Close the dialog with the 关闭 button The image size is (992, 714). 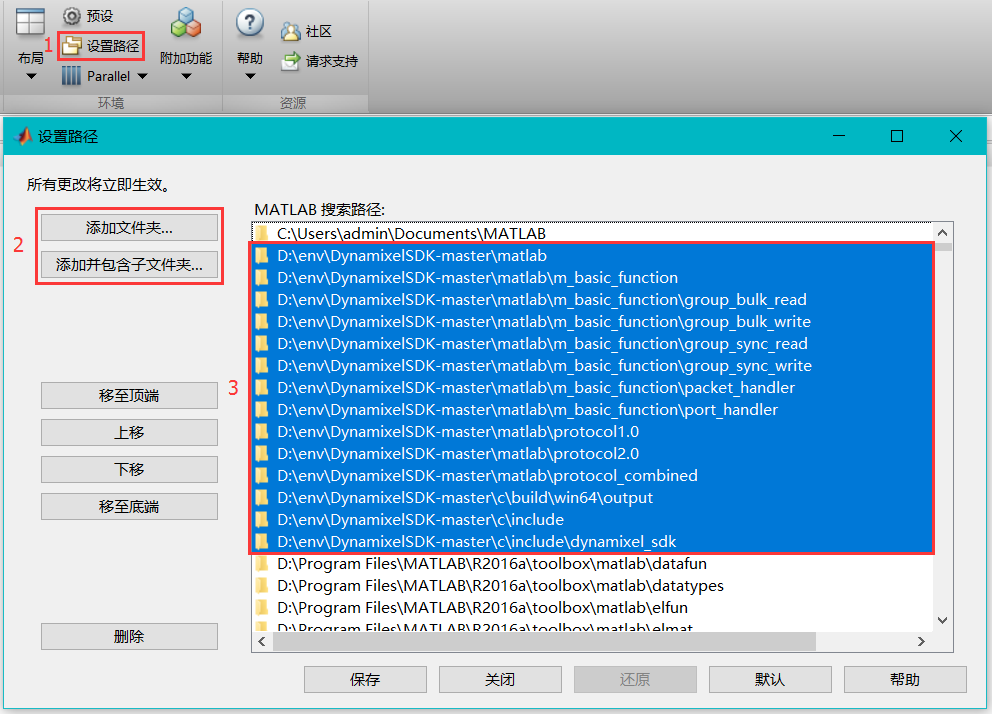(500, 679)
